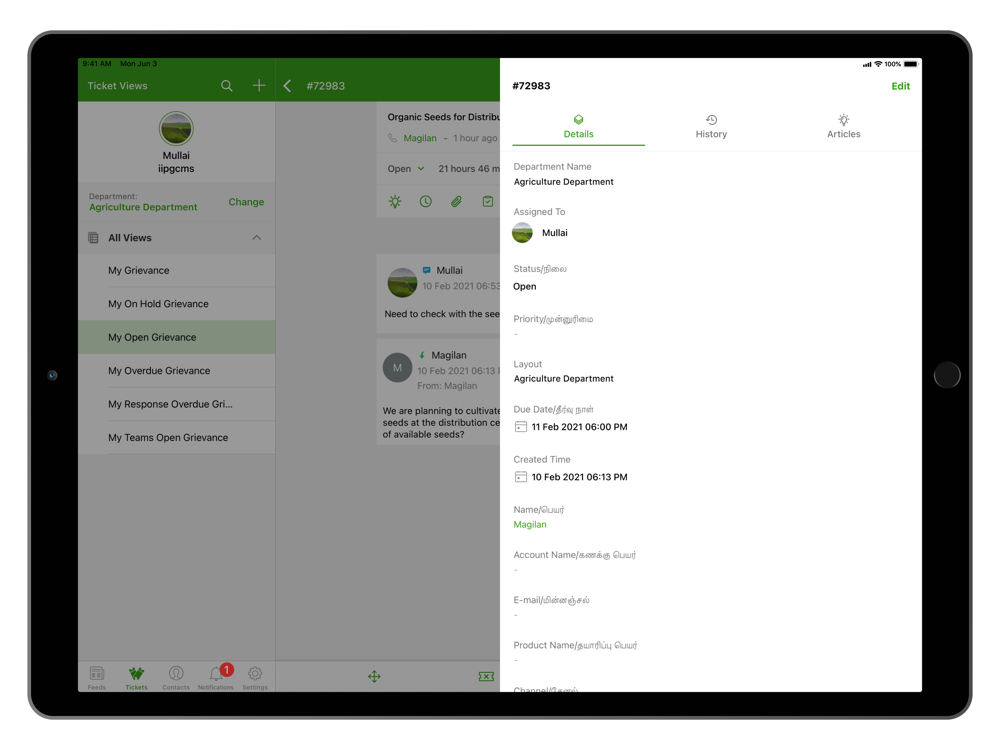Open the Open status dropdown

pos(406,168)
